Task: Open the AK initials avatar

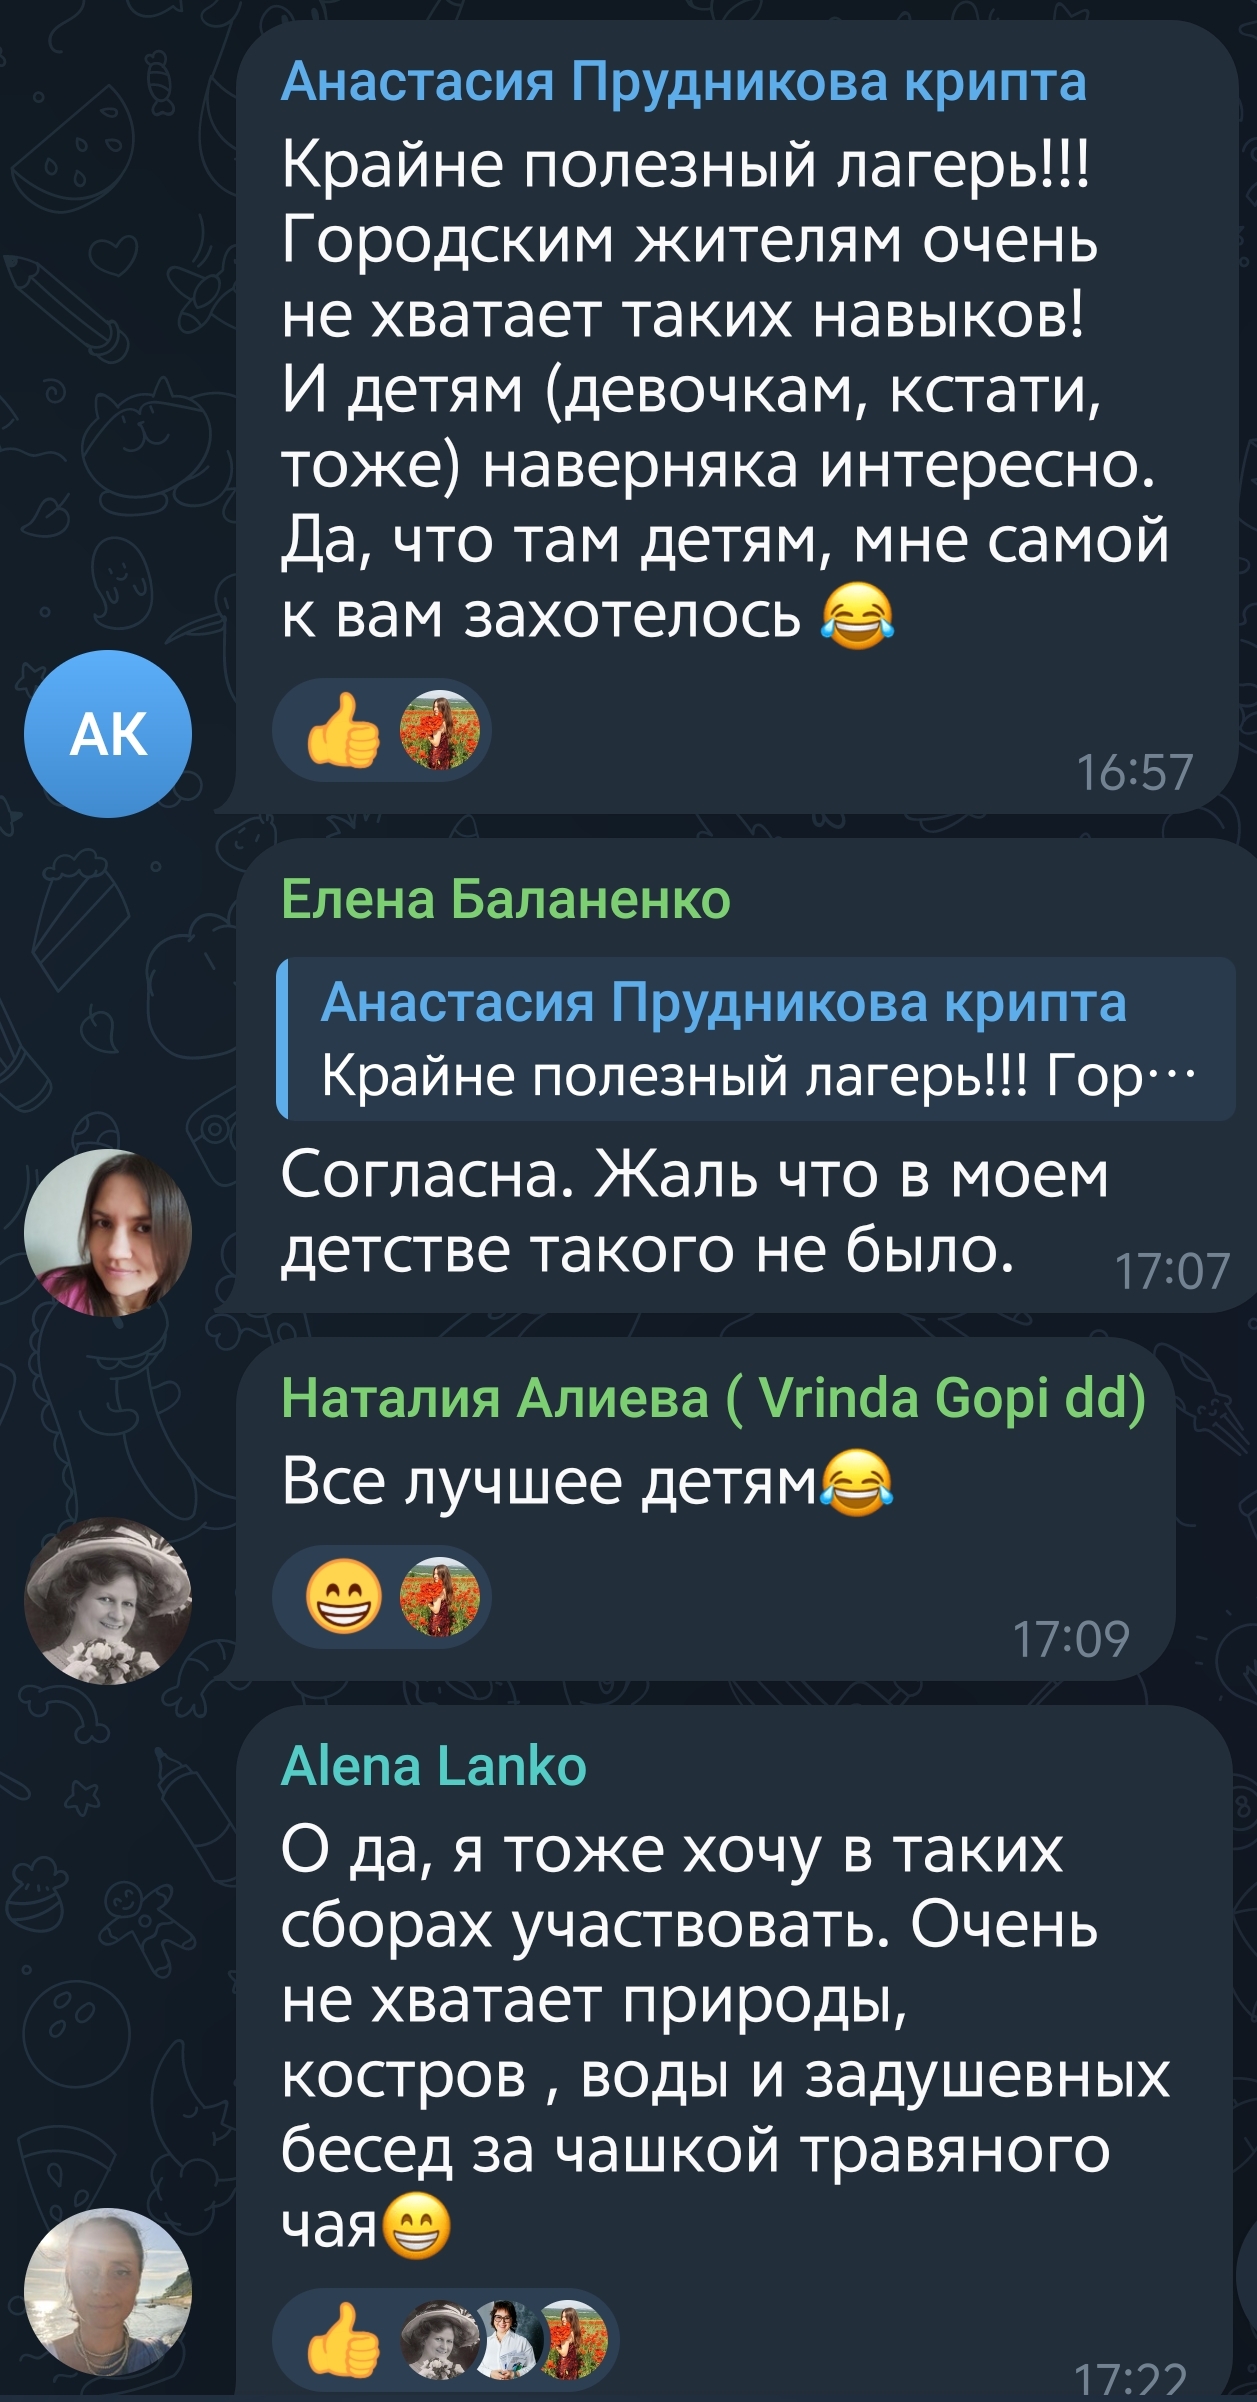Action: pos(108,734)
